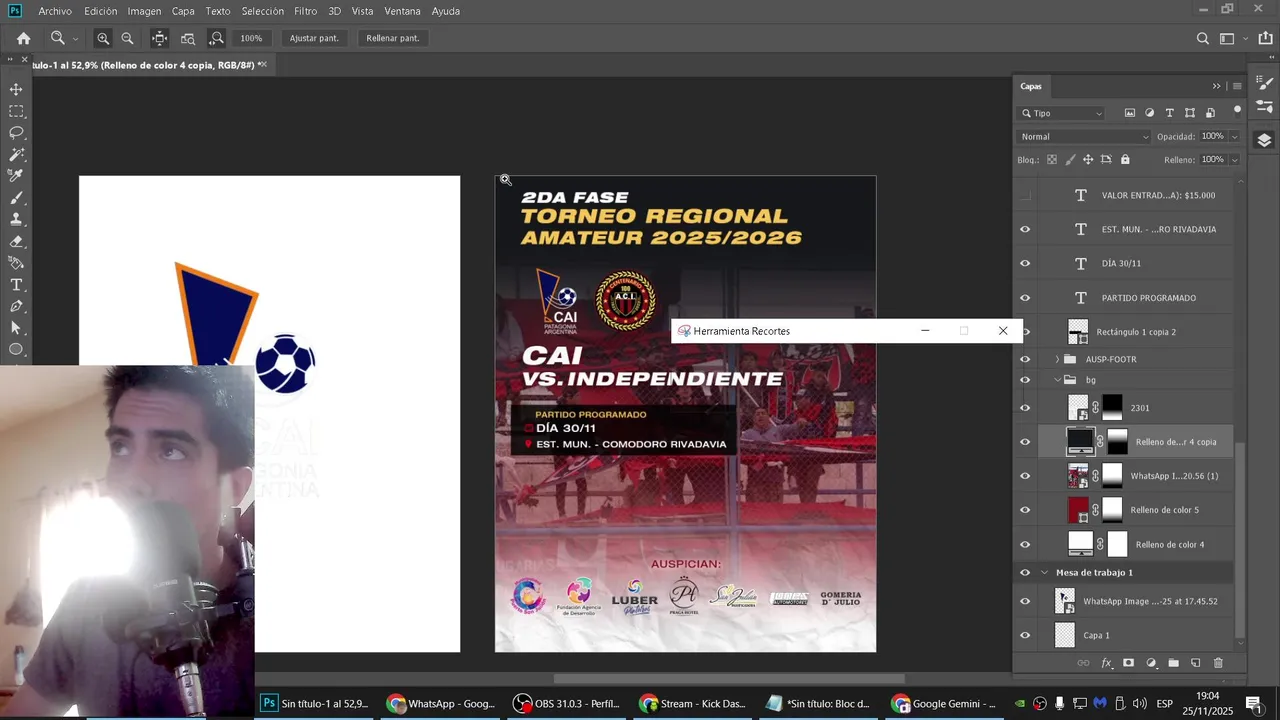Screen dimensions: 1280x720
Task: Filter layers by shape layer icon
Action: (1190, 113)
